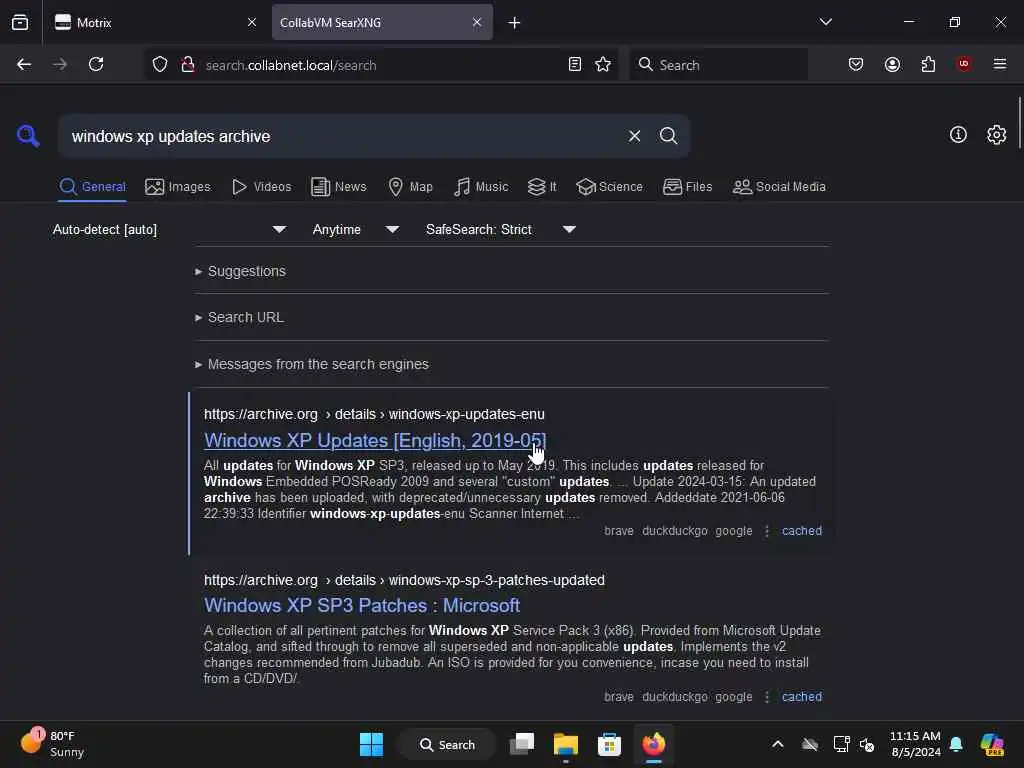Viewport: 1024px width, 768px height.
Task: Open the Pocket save icon
Action: [x=856, y=64]
